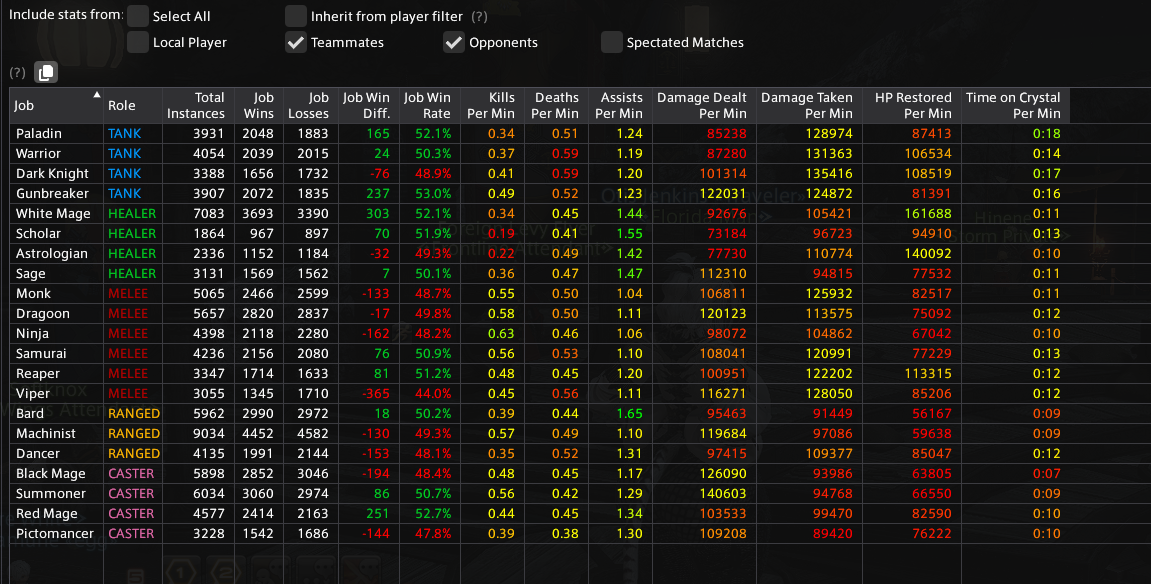The height and width of the screenshot is (584, 1151).
Task: Sort by Job Losses column header
Action: 311,106
